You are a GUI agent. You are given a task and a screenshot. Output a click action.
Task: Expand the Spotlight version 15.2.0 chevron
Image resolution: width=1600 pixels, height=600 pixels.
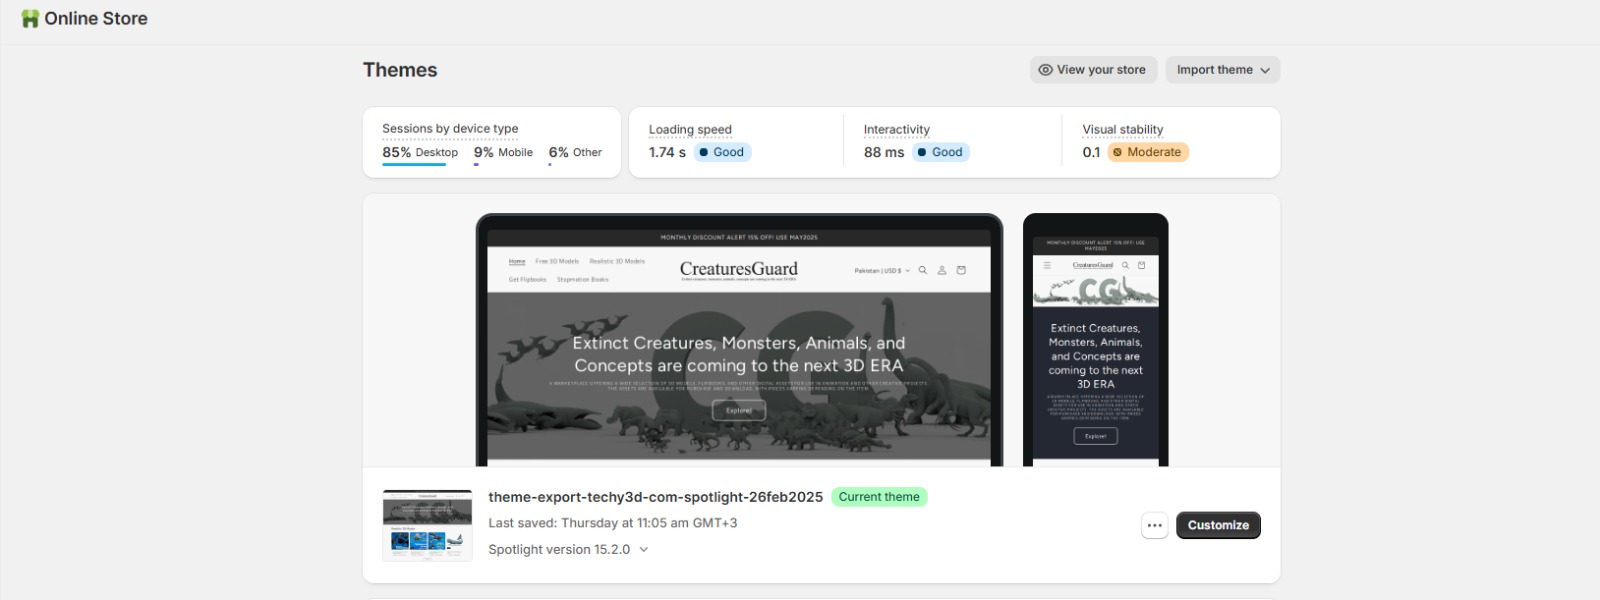[x=643, y=549]
